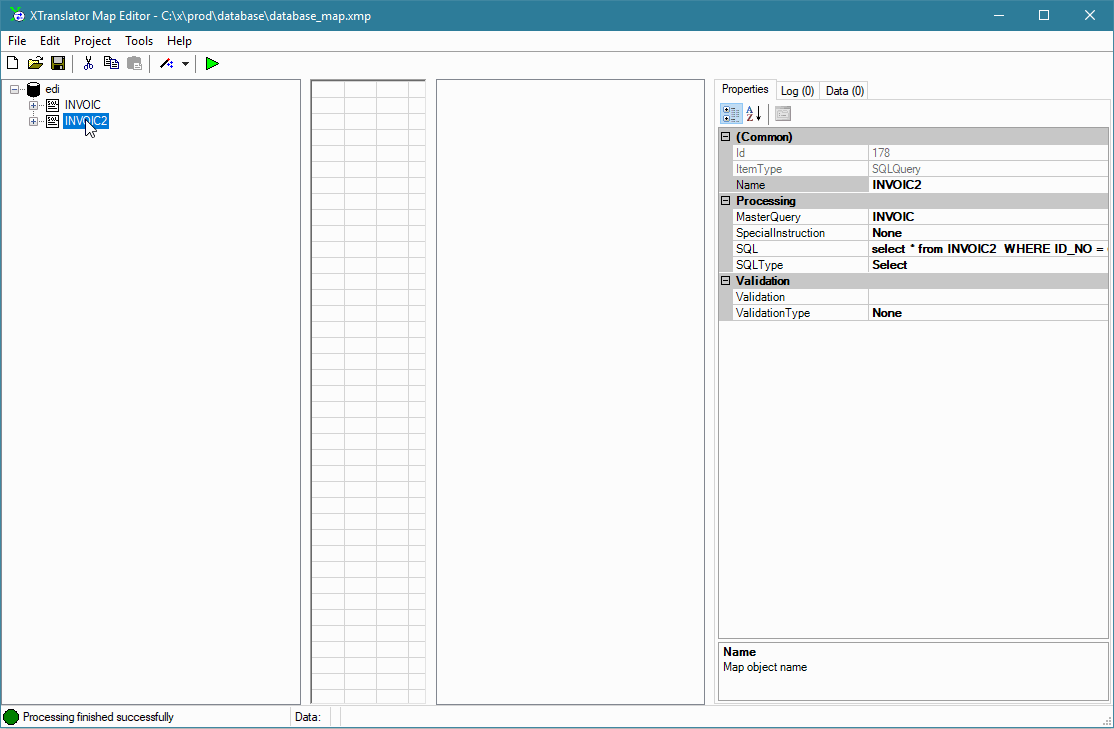Select the SQL property label
Screen dimensions: 1114x729
[800, 249]
